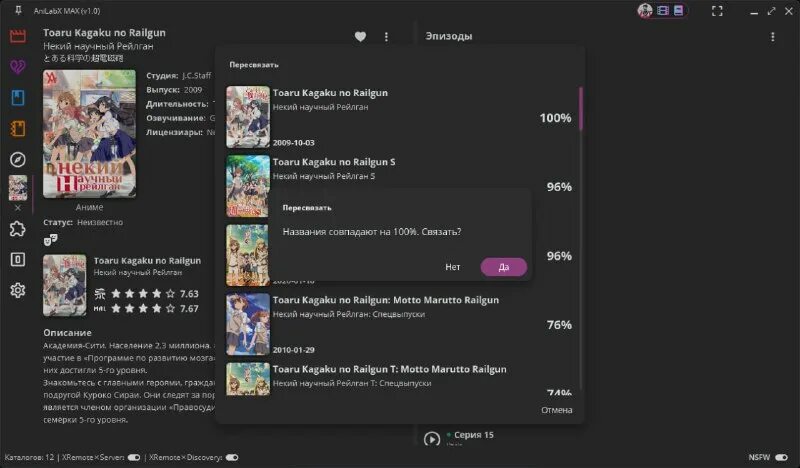This screenshot has height=468, width=800.
Task: Click the 76% match percentage
Action: point(559,325)
